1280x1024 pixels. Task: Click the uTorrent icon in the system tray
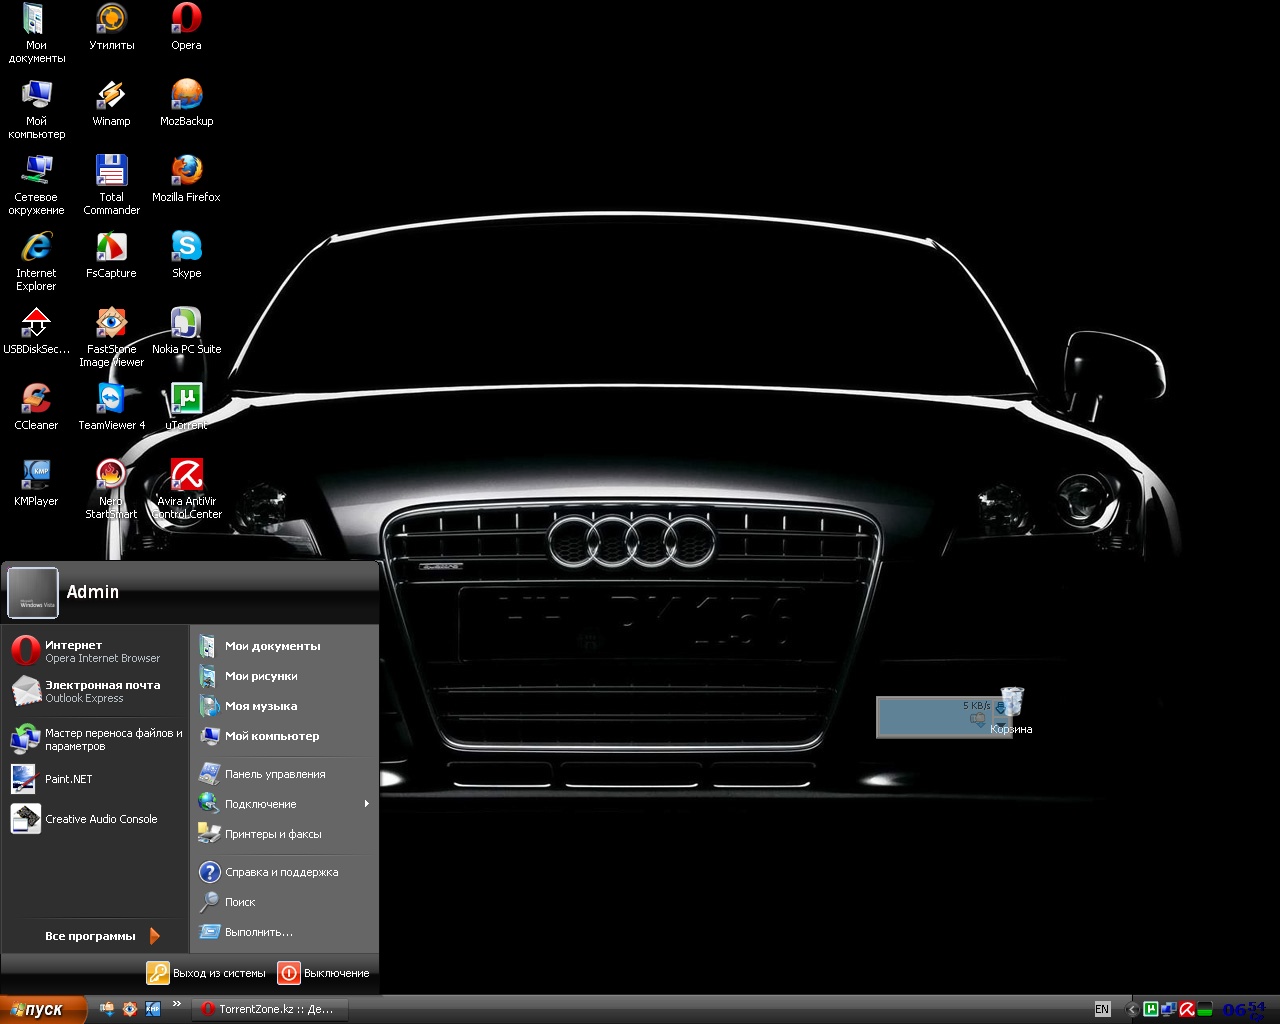[x=1150, y=1009]
